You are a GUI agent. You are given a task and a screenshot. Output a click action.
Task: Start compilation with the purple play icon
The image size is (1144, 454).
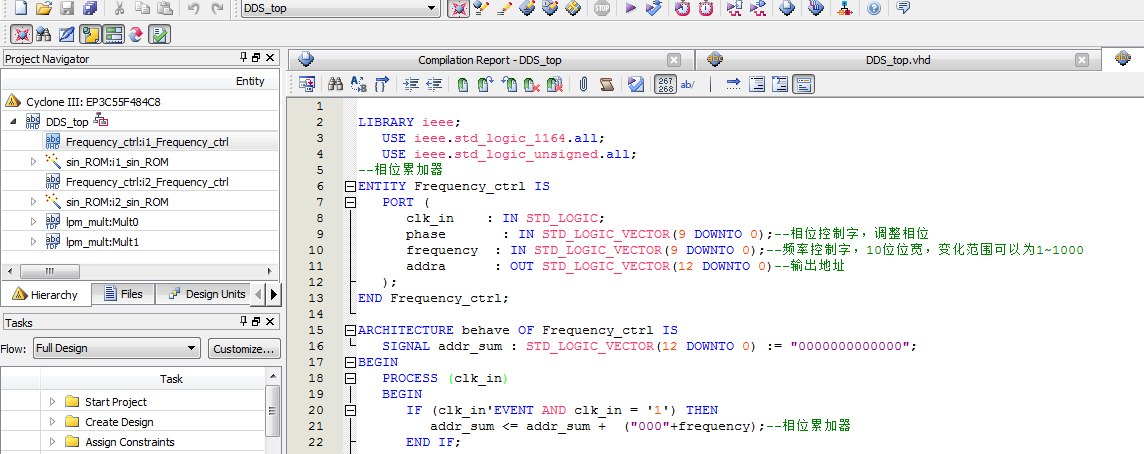[630, 8]
